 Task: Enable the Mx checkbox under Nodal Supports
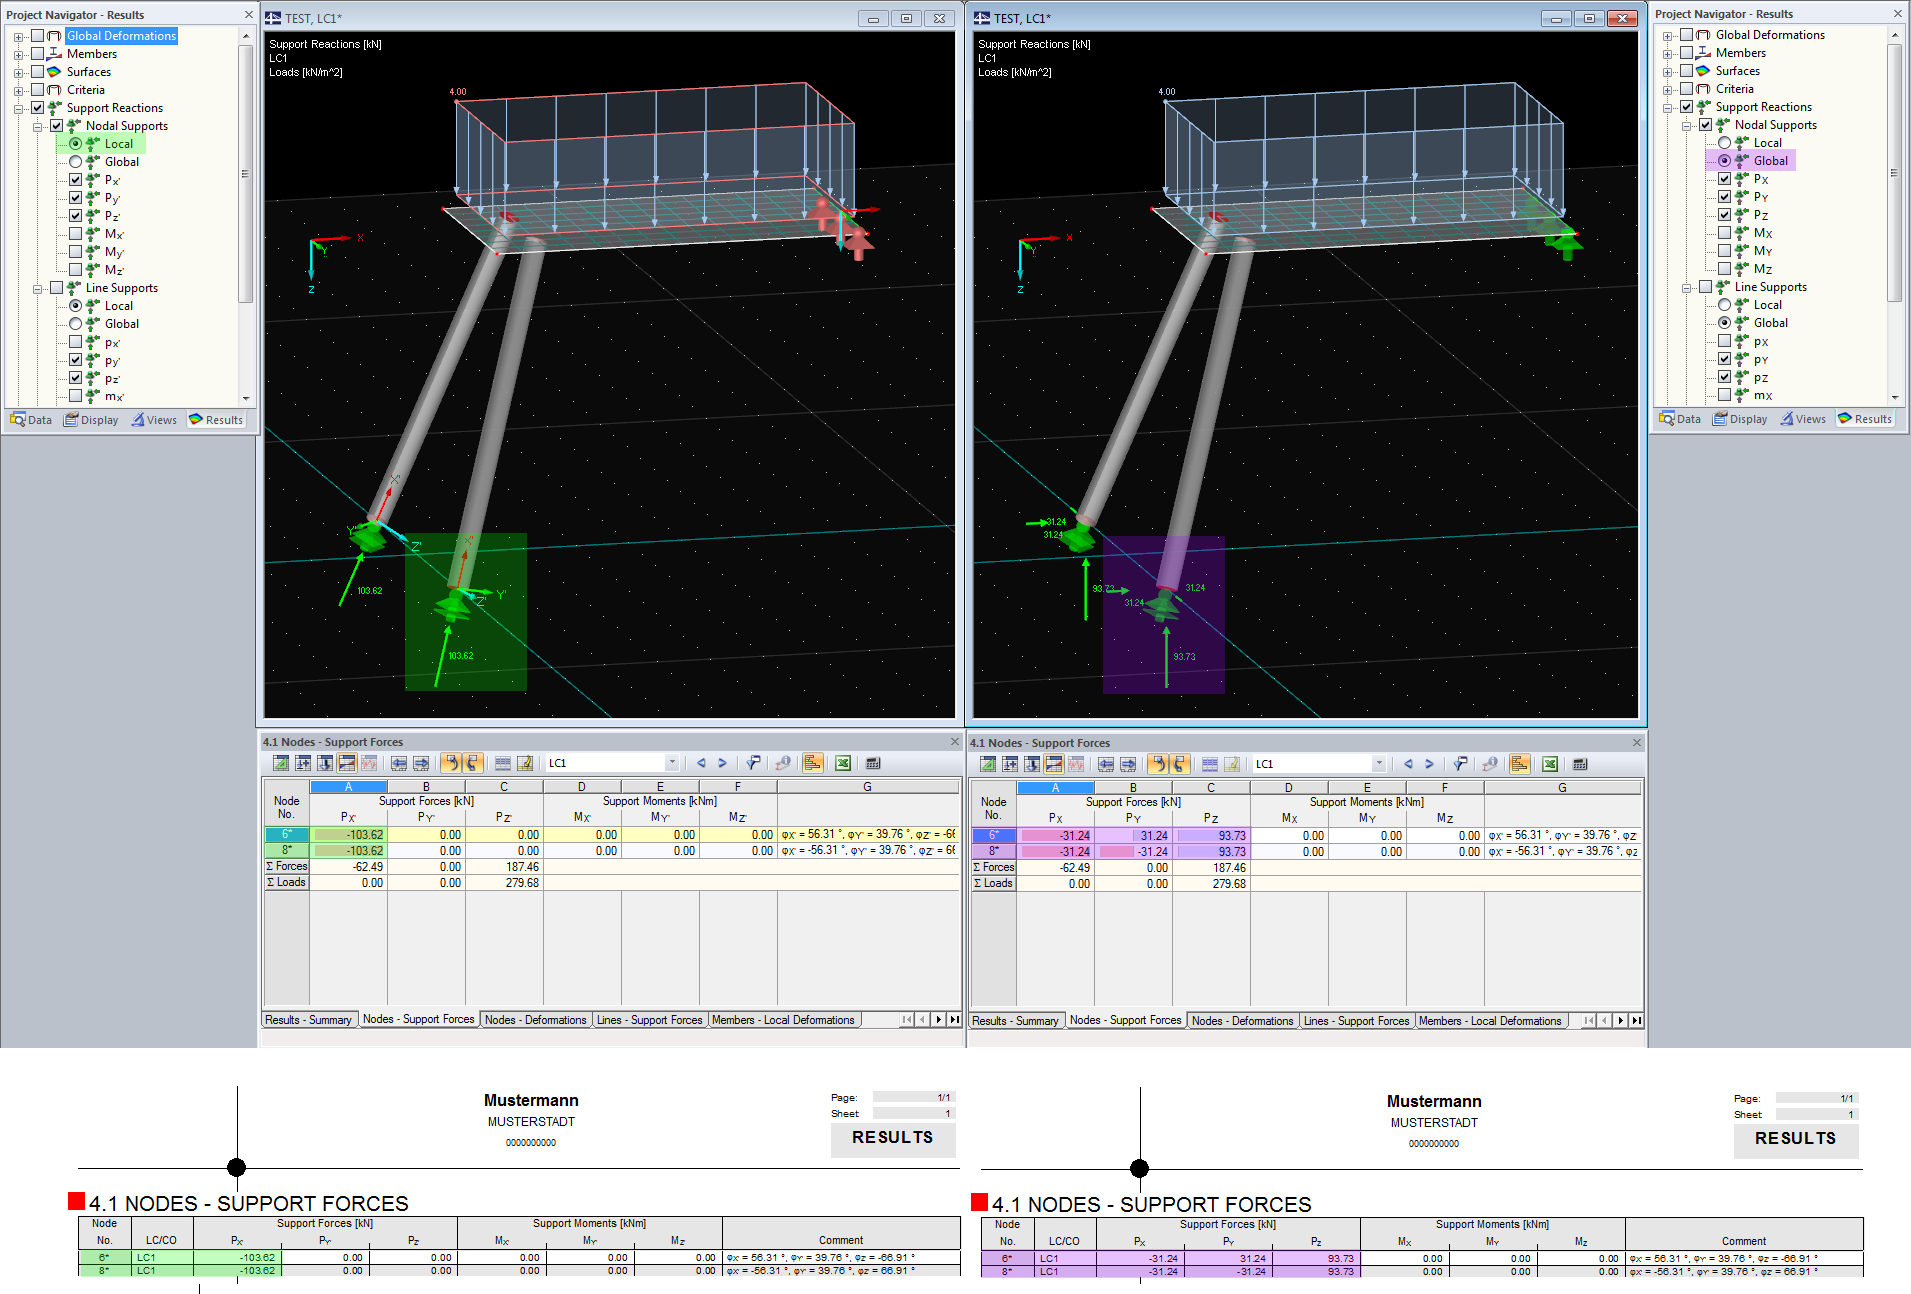coord(76,233)
